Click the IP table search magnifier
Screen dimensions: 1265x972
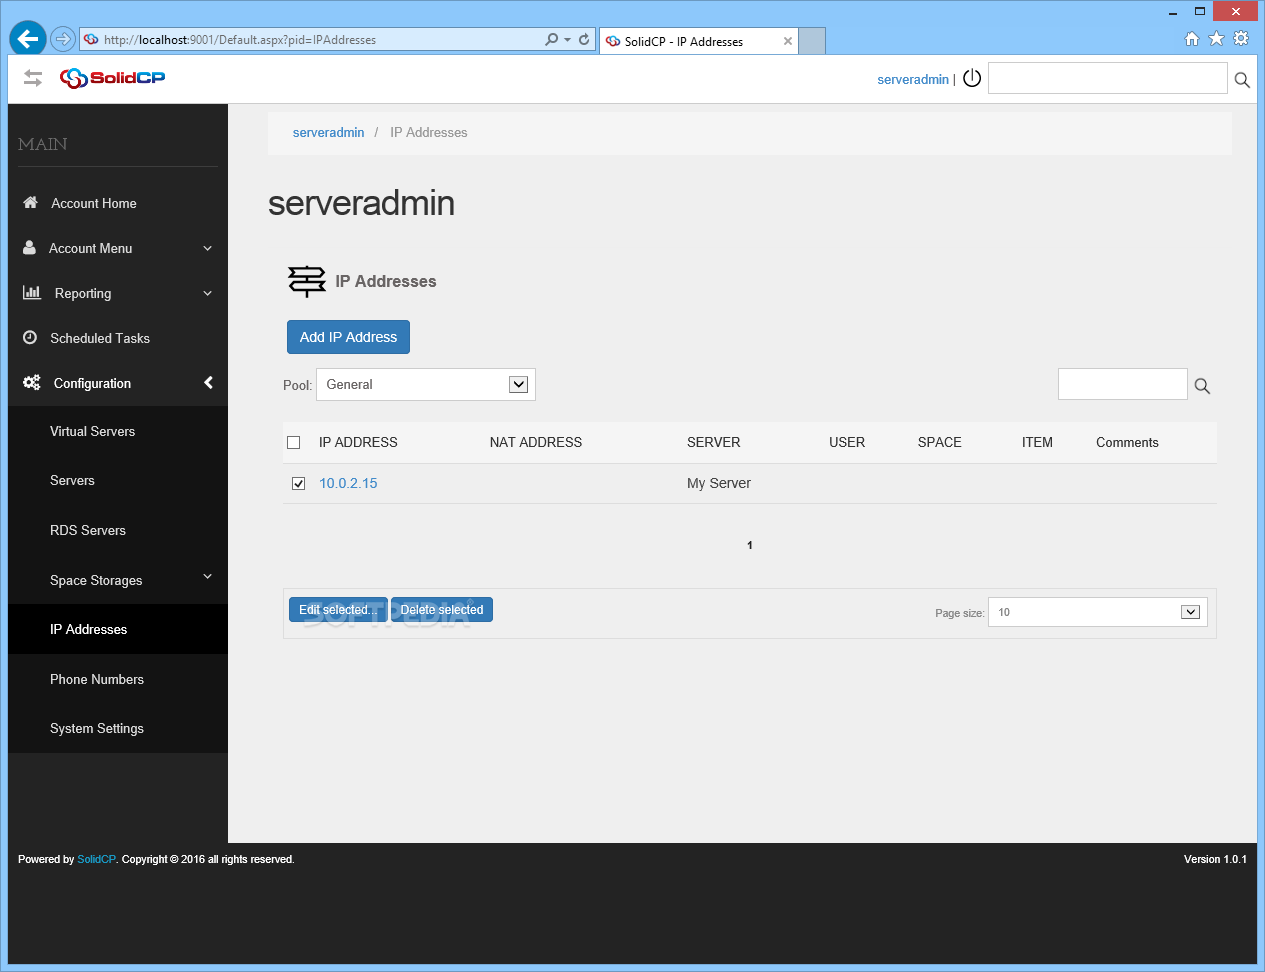[x=1202, y=386]
